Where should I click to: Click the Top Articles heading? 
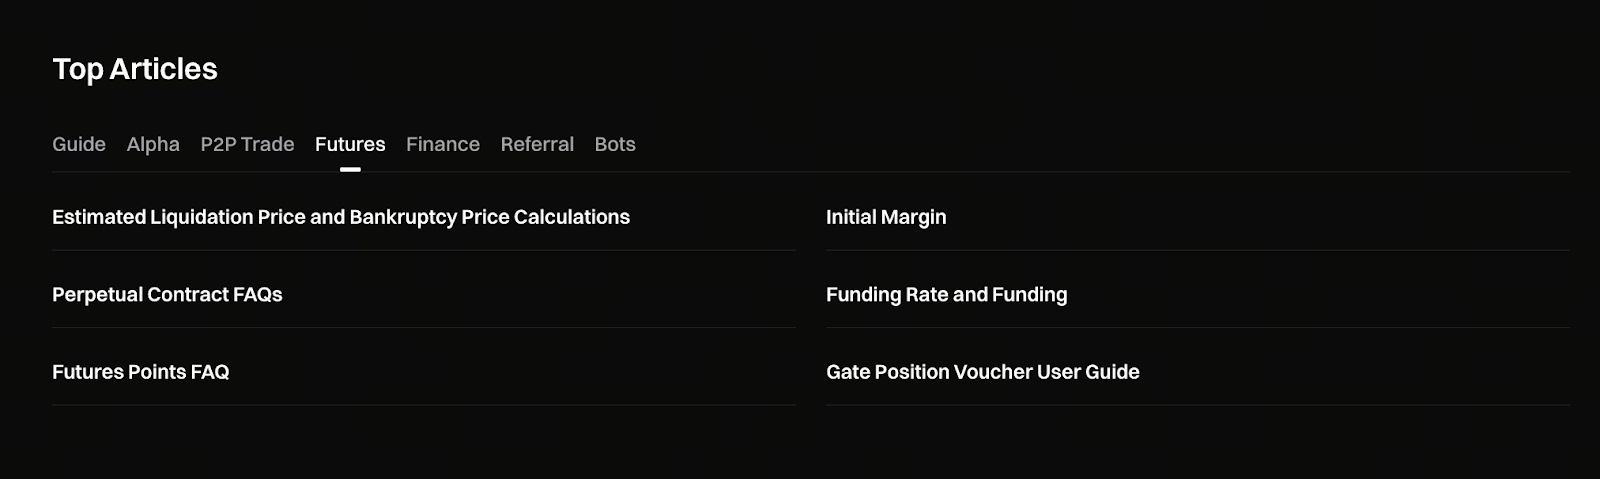point(135,69)
